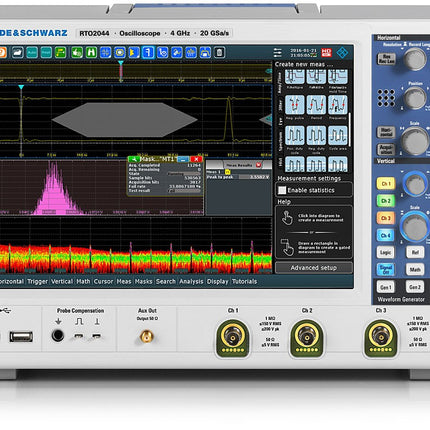
Task: Click the Create new meas heading
Action: [x=304, y=64]
